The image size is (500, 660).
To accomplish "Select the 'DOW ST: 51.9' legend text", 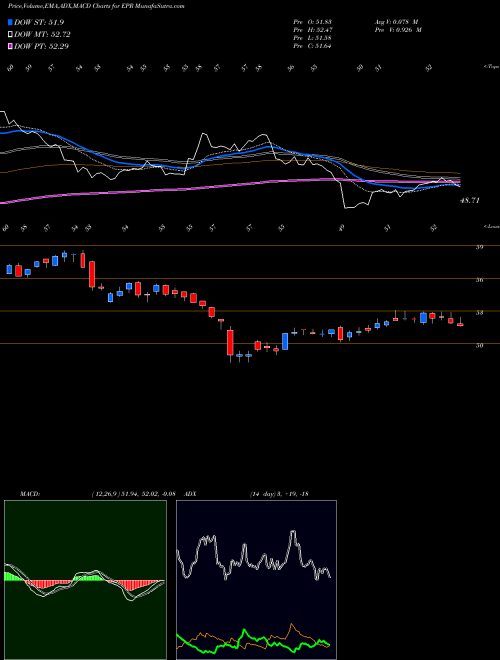I will pyautogui.click(x=39, y=22).
